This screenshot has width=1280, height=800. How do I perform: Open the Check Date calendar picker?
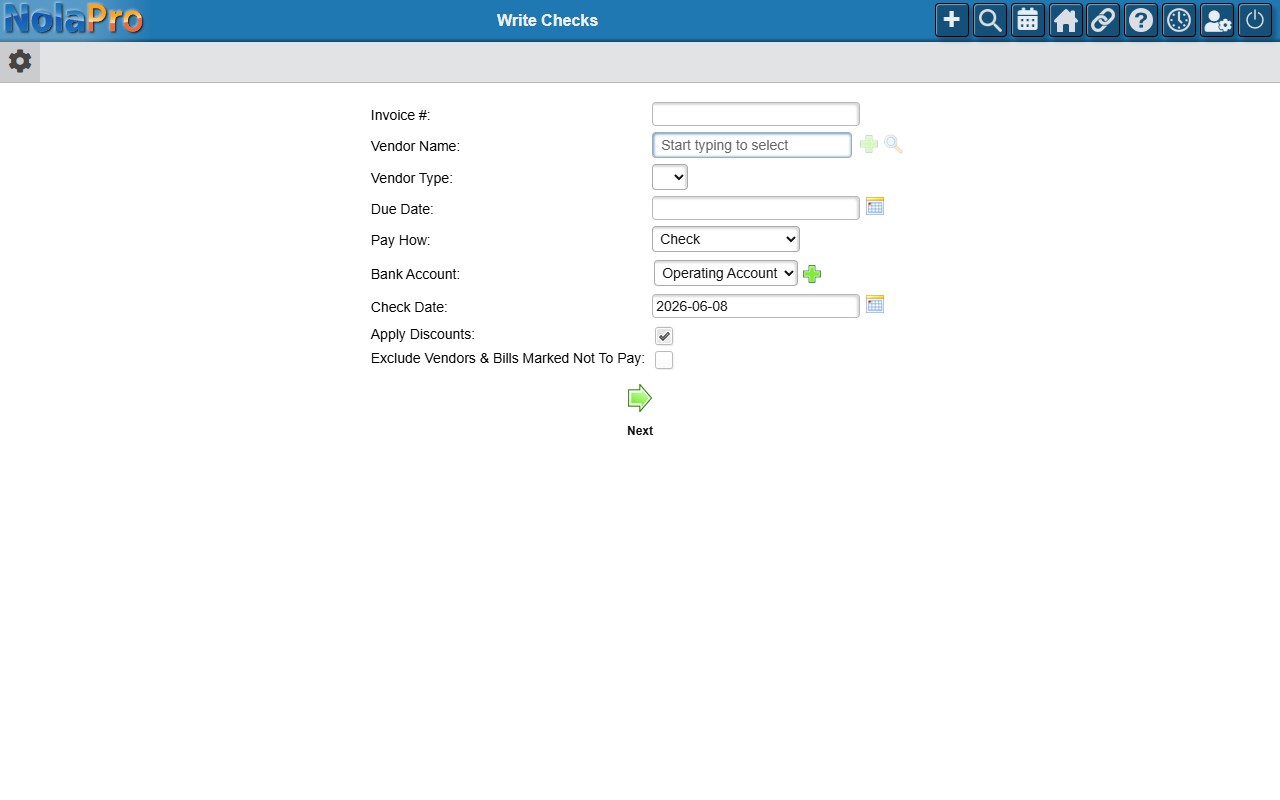[875, 304]
